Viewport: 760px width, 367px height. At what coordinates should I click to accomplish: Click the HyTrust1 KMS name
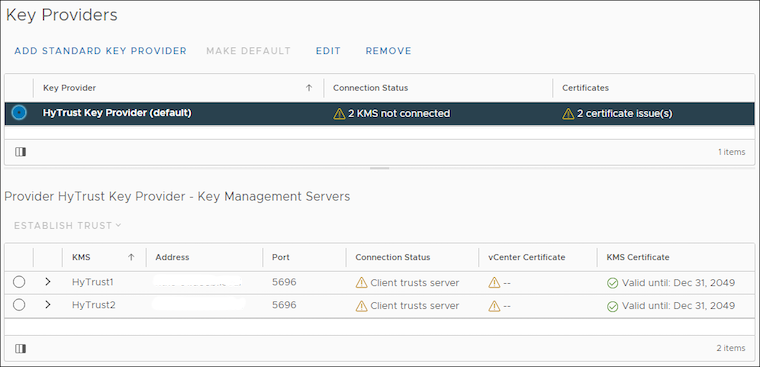[x=93, y=282]
